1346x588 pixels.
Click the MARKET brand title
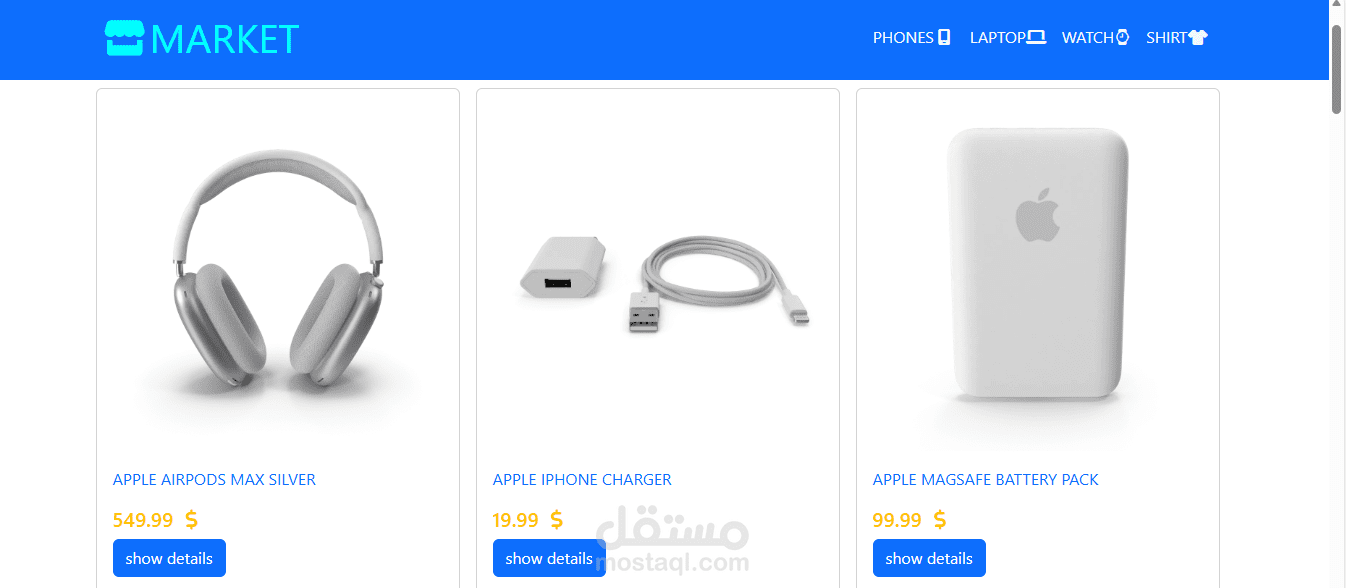click(225, 39)
